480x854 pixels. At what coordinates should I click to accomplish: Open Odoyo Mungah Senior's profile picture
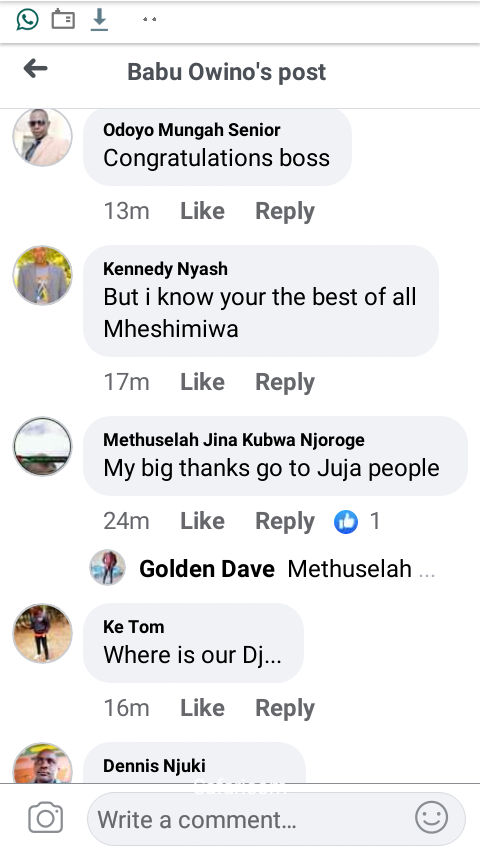point(42,137)
